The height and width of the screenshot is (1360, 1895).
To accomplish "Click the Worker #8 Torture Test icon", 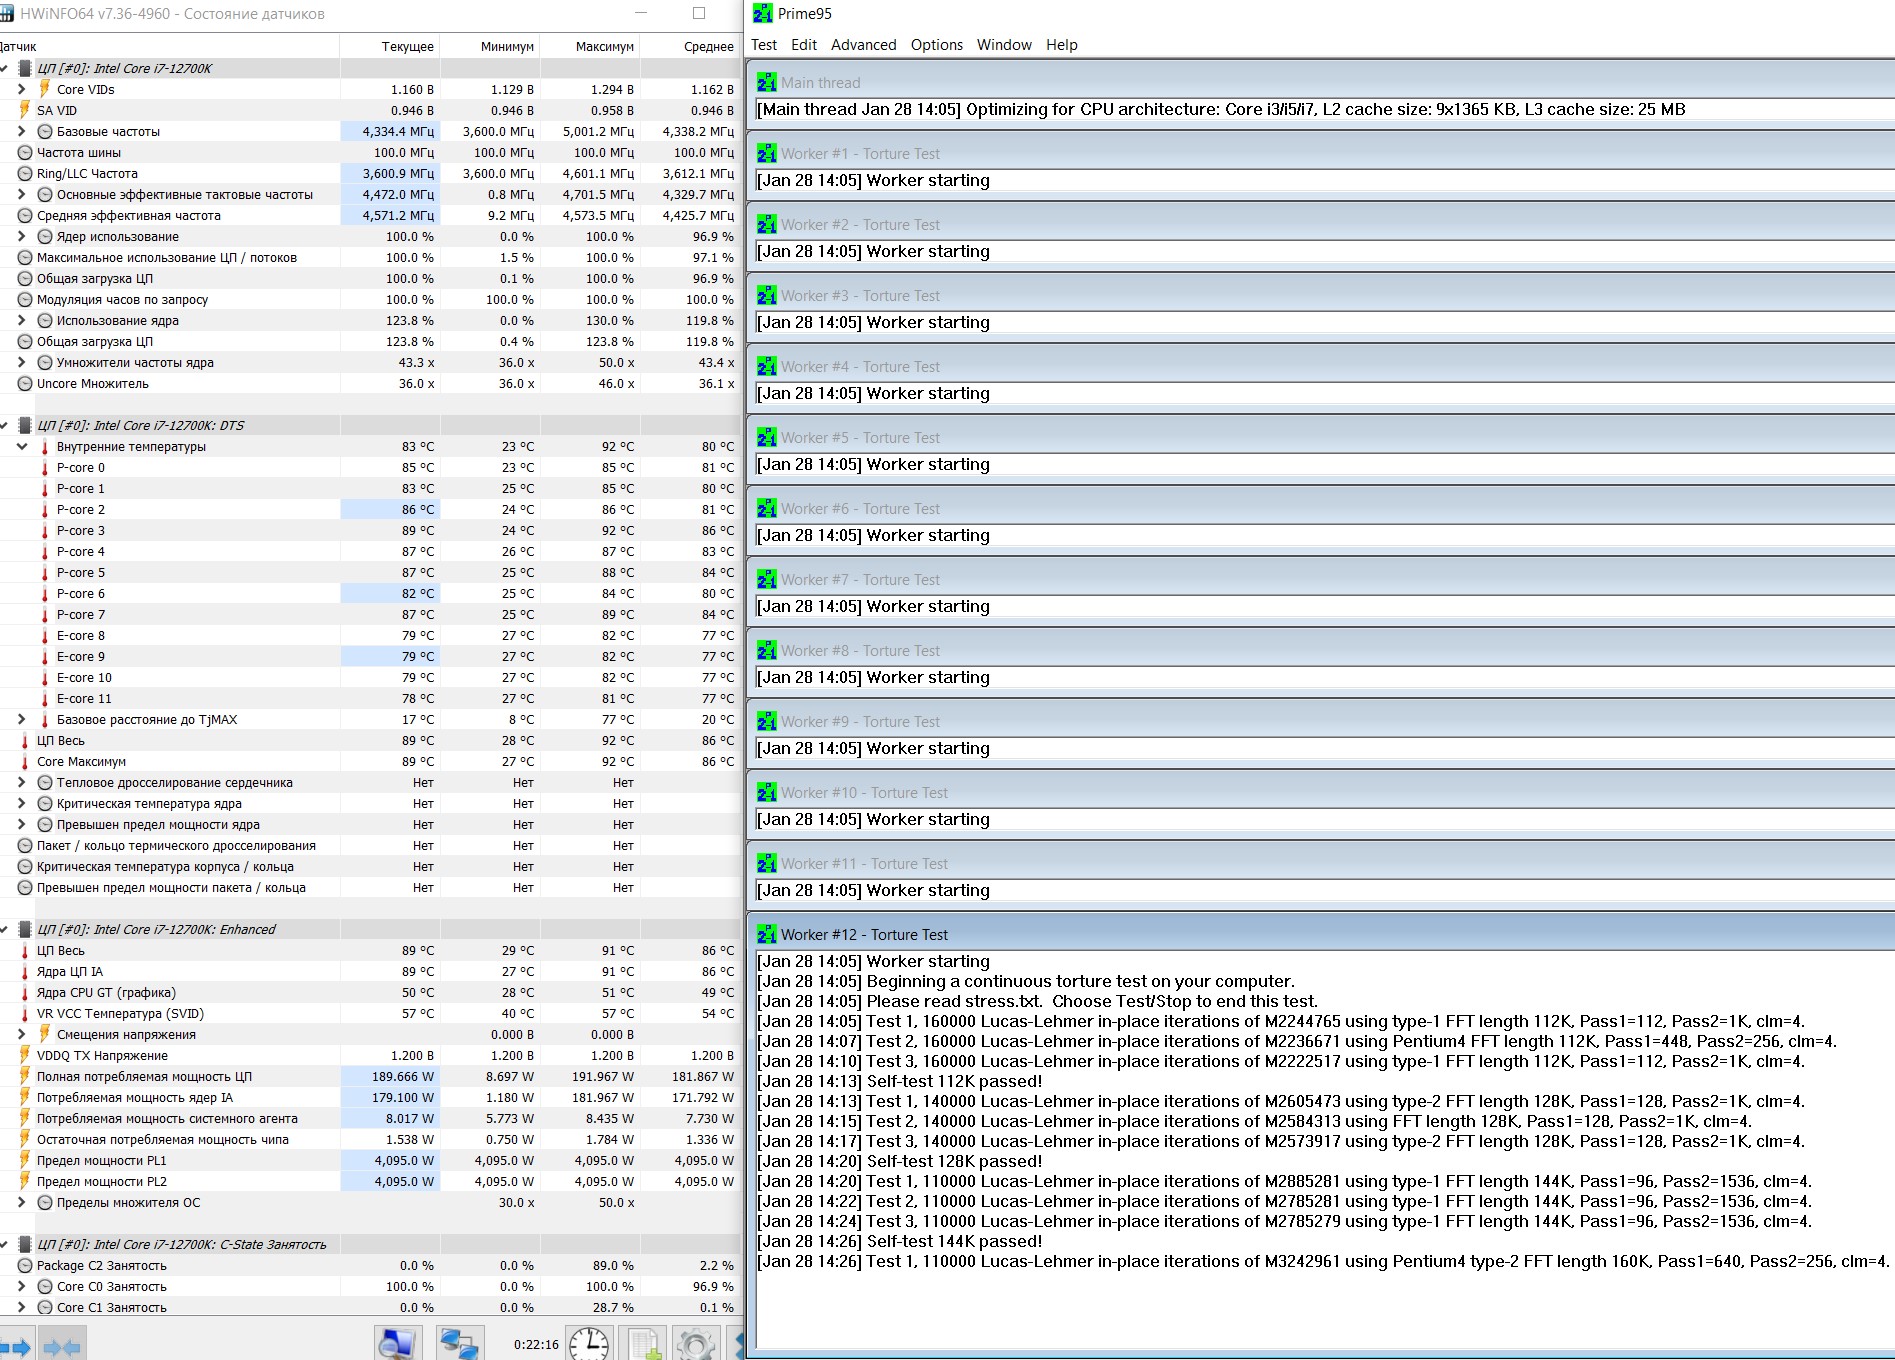I will coord(767,650).
